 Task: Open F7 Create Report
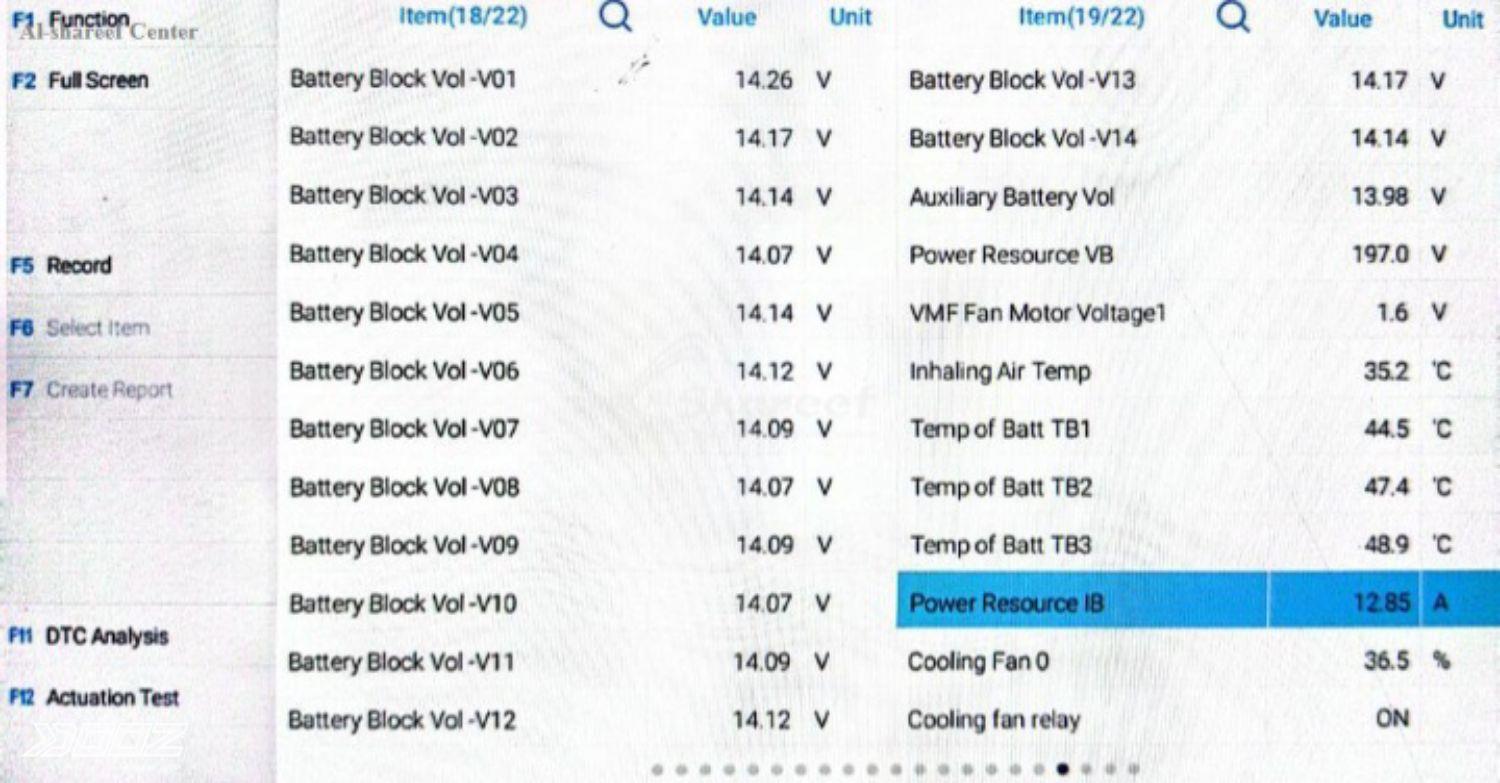(90, 390)
